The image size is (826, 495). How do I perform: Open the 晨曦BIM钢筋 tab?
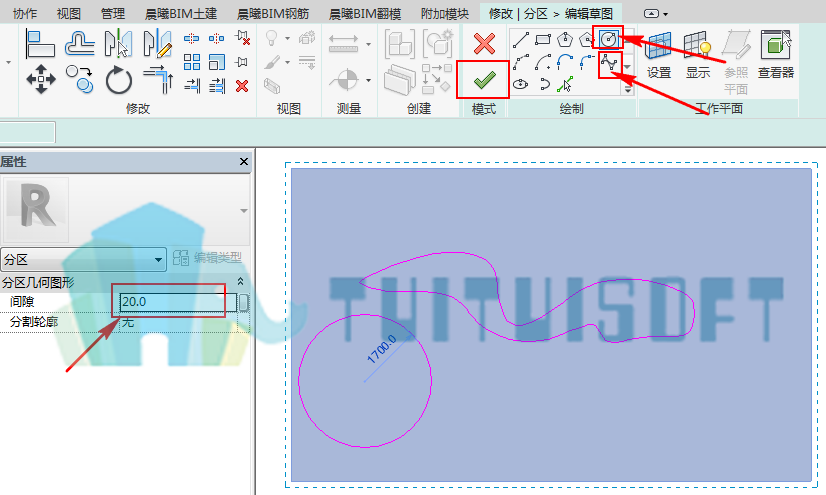coord(273,13)
